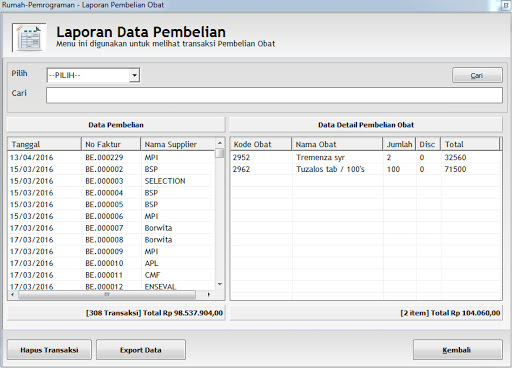The height and width of the screenshot is (368, 512).
Task: Click the Hapus Transaksi button
Action: click(x=49, y=350)
